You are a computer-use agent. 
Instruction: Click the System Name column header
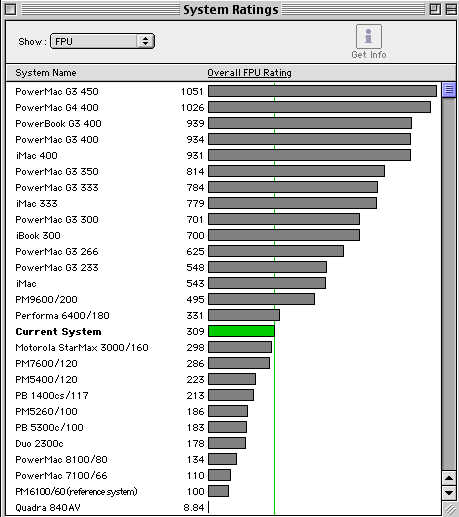click(x=46, y=73)
